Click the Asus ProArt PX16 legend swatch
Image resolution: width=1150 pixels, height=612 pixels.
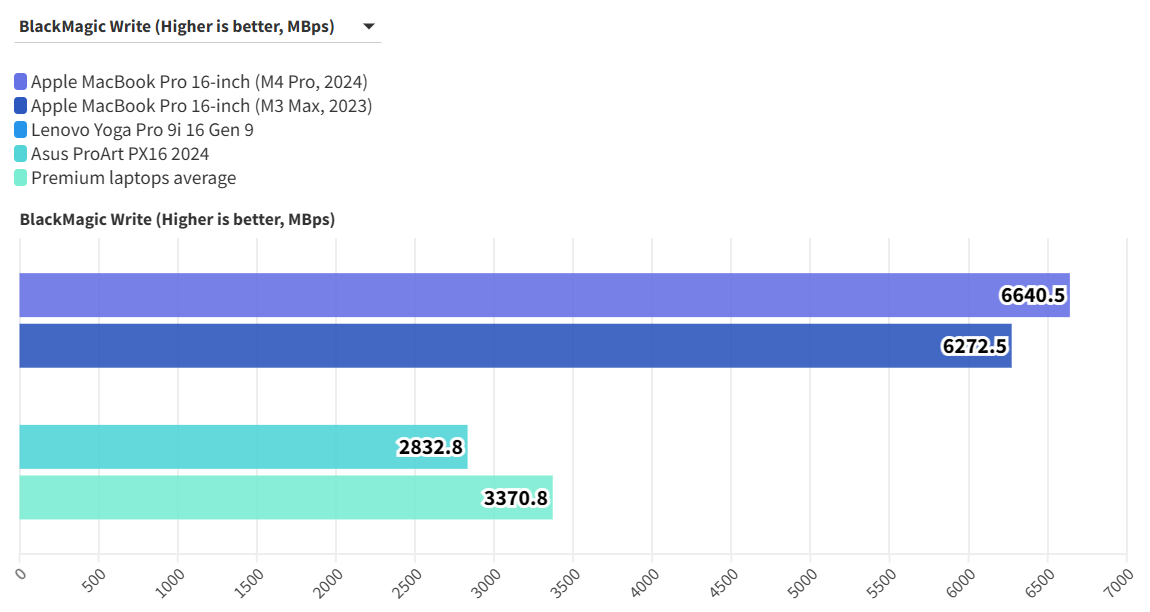21,154
